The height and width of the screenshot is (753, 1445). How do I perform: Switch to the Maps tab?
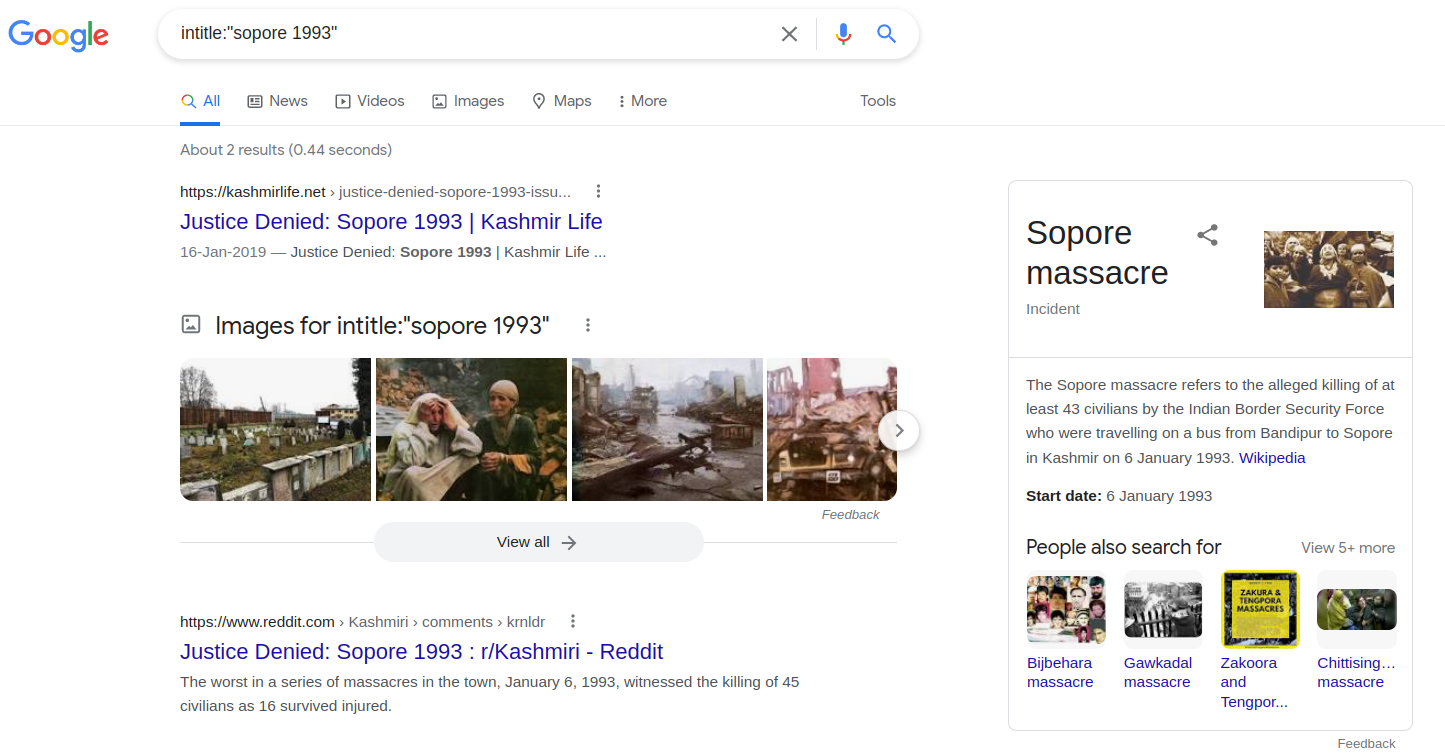pyautogui.click(x=561, y=101)
